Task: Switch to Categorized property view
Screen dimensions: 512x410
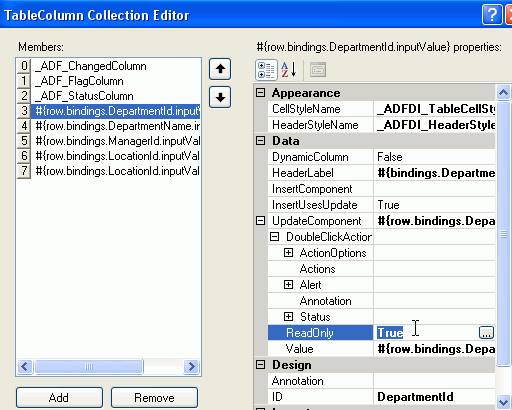Action: pos(266,70)
